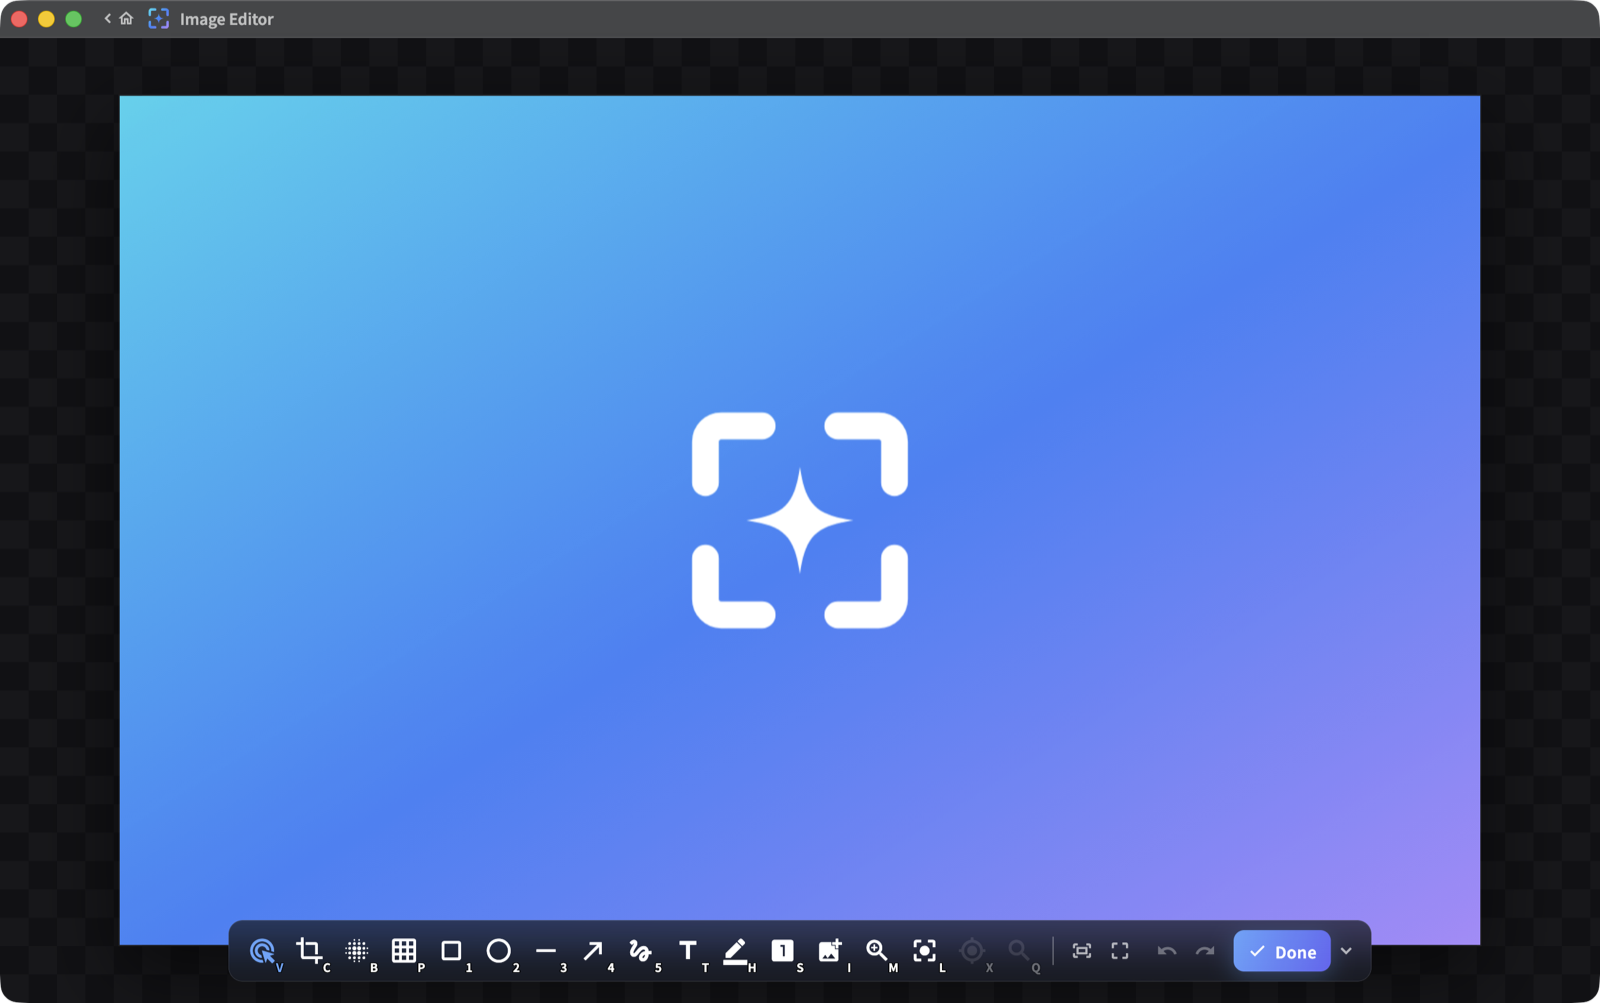Screen dimensions: 1600x1003
Task: Minimize the window with yellow button
Action: (46, 19)
